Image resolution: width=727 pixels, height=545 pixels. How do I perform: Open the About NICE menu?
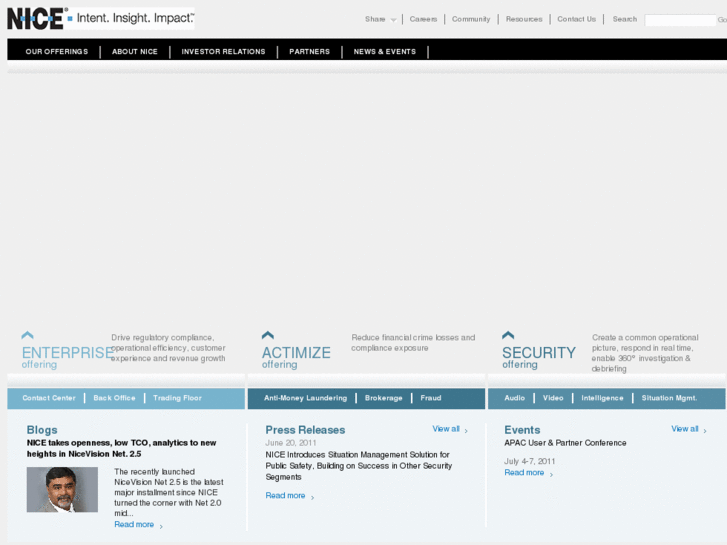(x=134, y=51)
